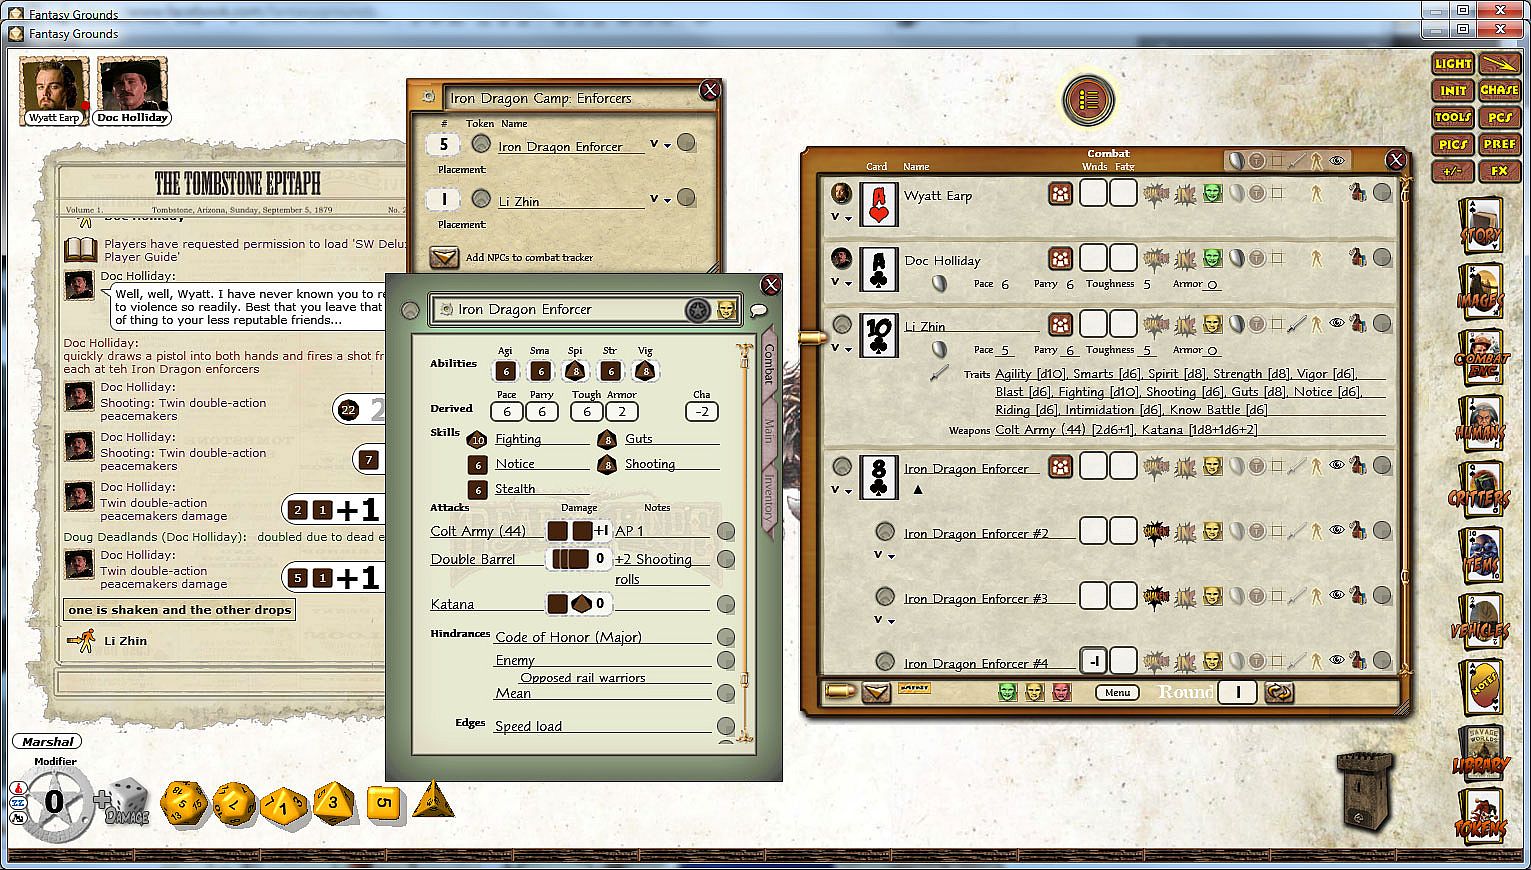This screenshot has height=870, width=1531.
Task: Click the CHASE toolbar button
Action: click(x=1499, y=90)
